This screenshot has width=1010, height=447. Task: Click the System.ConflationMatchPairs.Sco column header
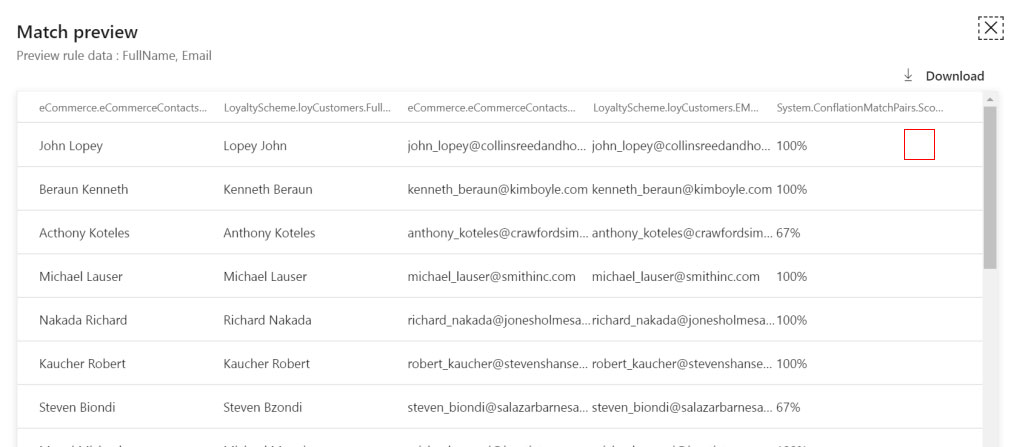click(860, 107)
